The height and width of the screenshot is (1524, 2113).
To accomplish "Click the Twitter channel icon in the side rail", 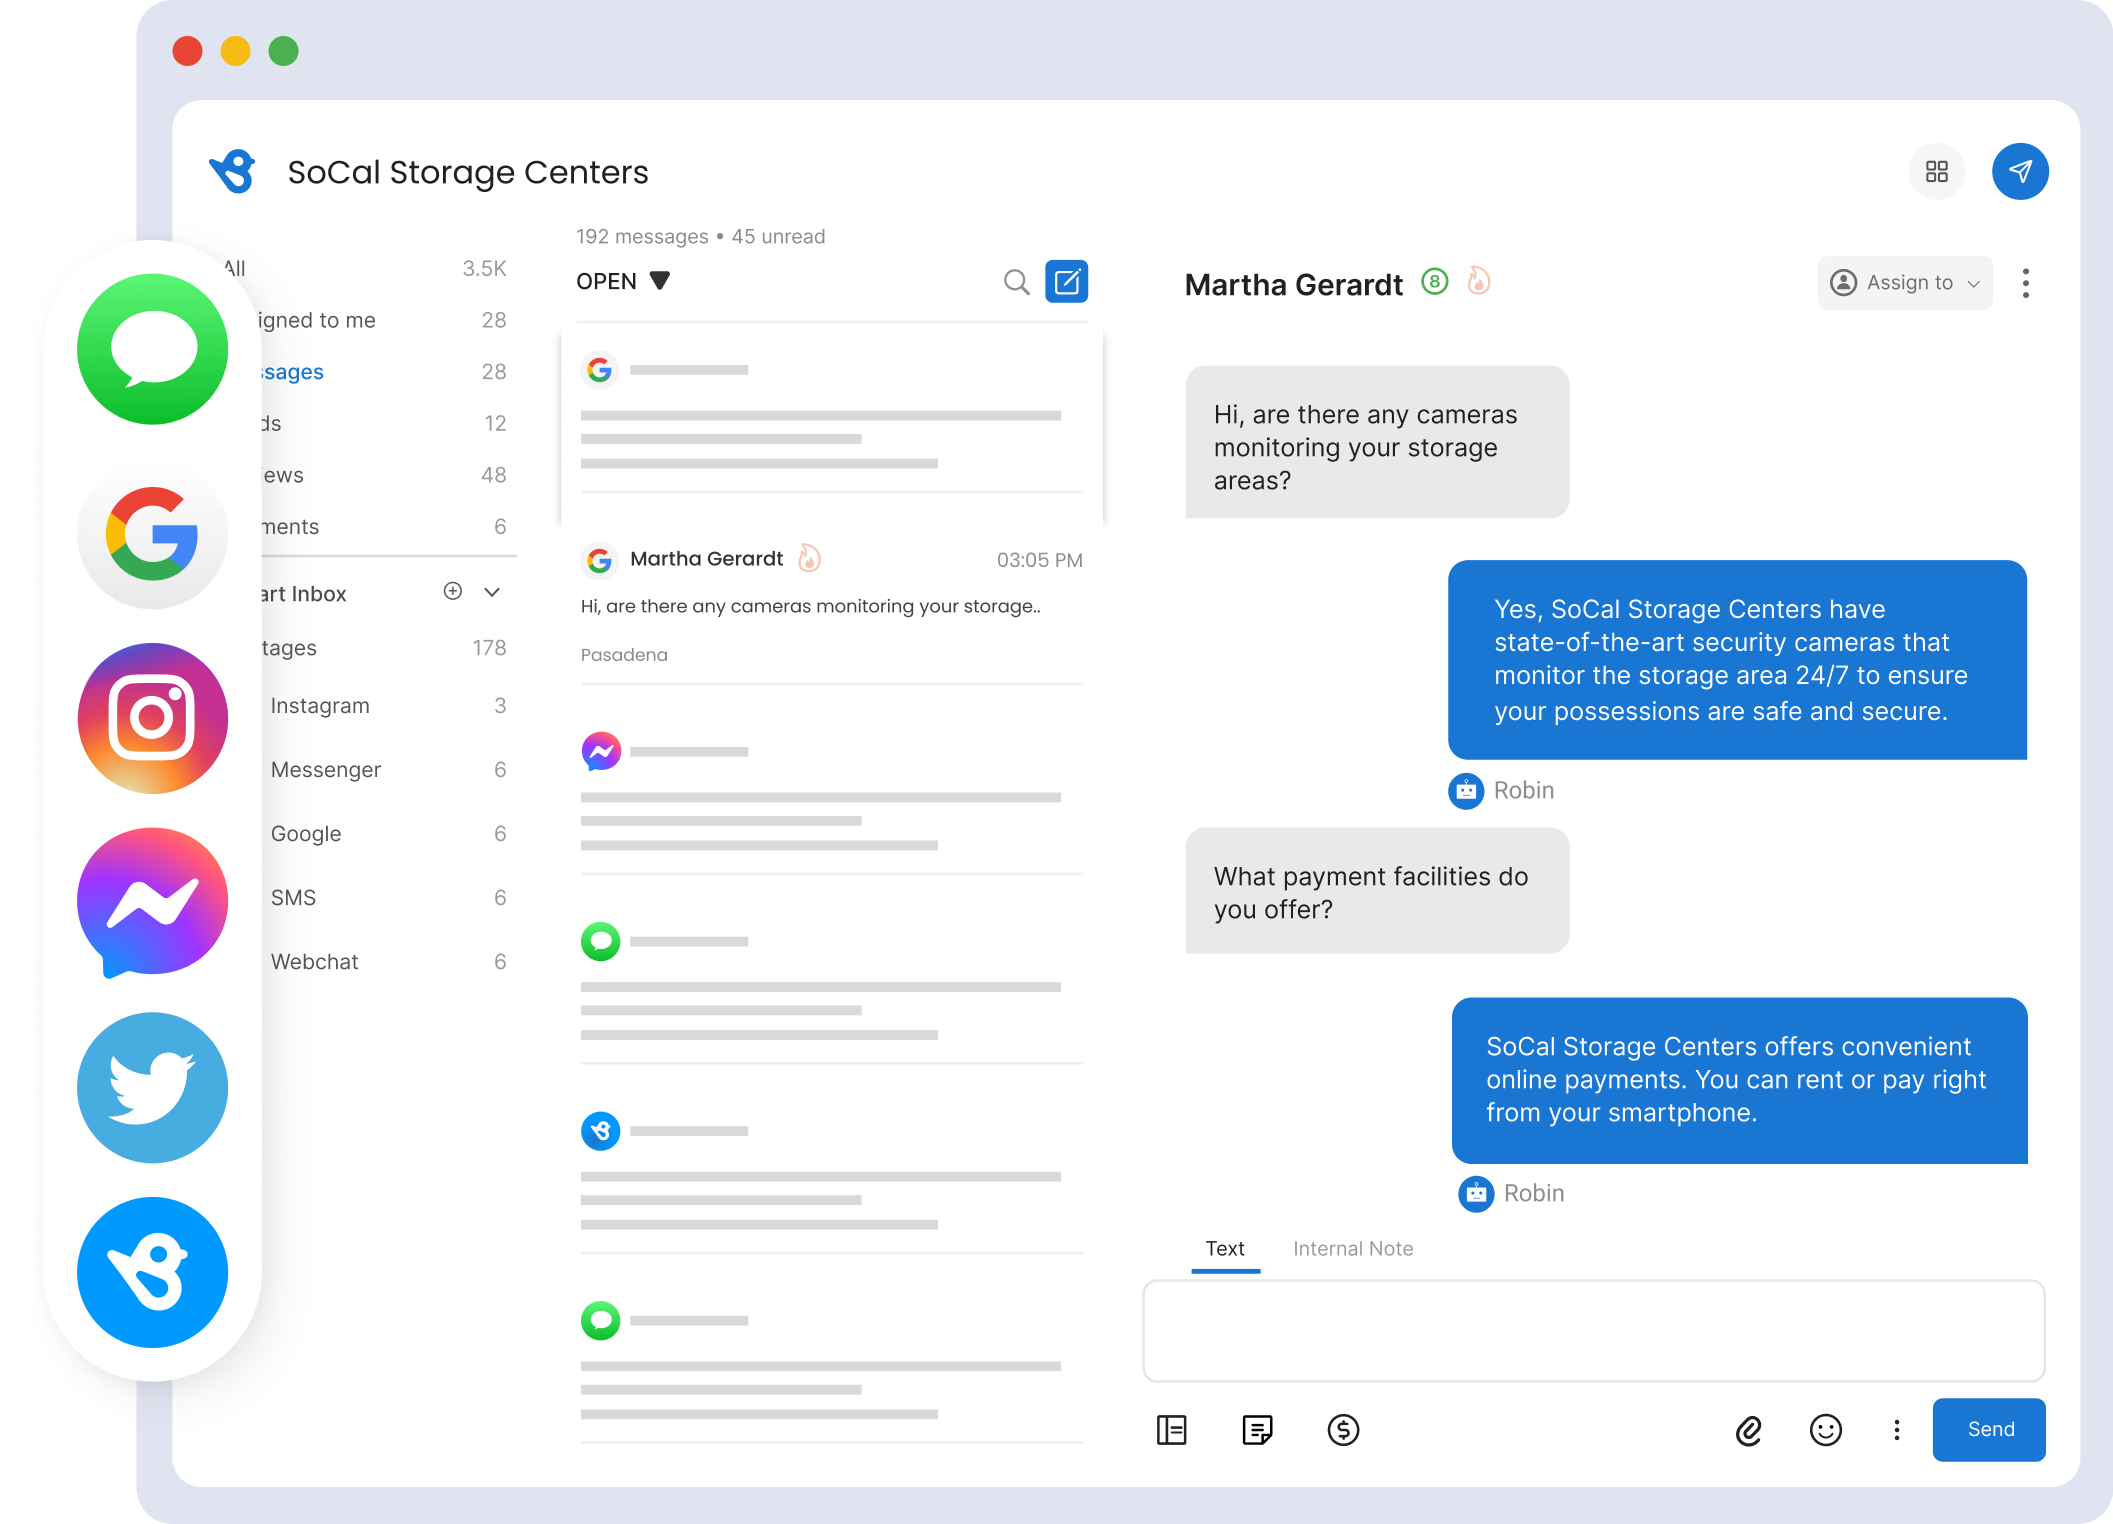I will 151,1087.
